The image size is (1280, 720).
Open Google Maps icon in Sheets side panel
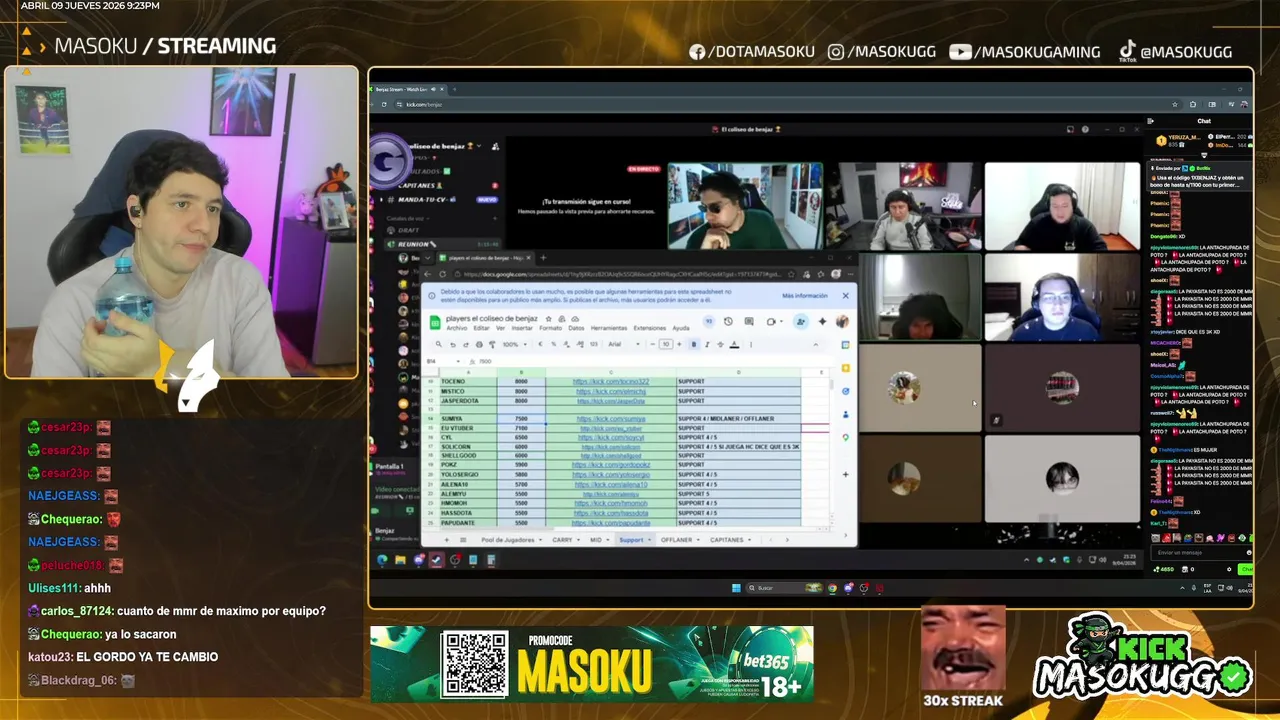(845, 437)
